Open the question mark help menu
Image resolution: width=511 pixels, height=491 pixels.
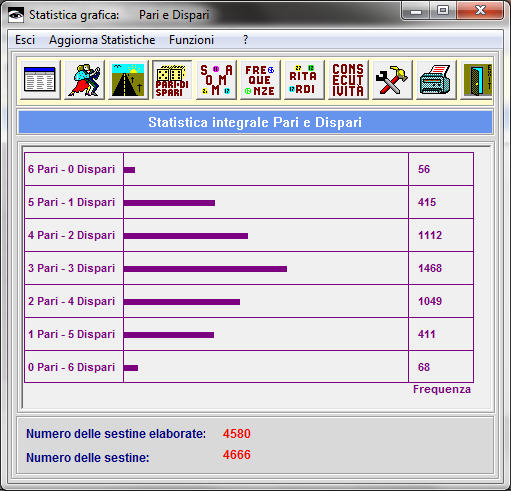click(x=245, y=40)
